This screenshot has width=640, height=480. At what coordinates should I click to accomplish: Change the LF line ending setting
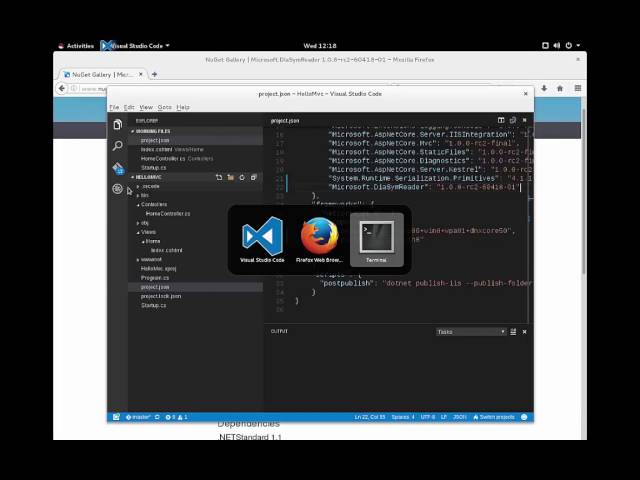(x=444, y=417)
